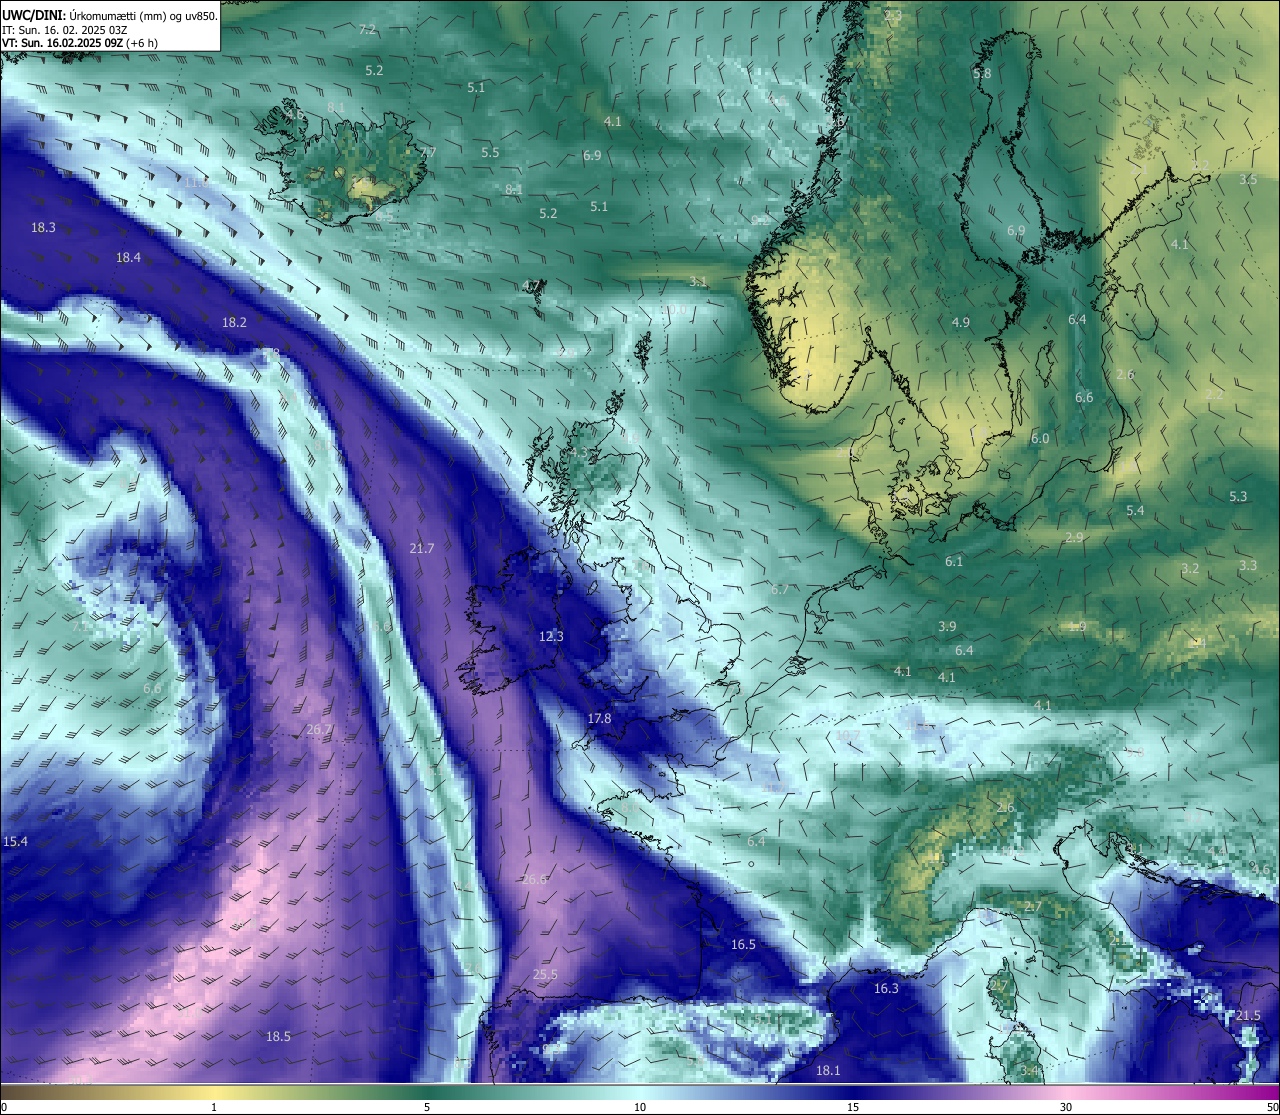The image size is (1280, 1115).
Task: Click the map value 3.3
Action: tap(1248, 566)
